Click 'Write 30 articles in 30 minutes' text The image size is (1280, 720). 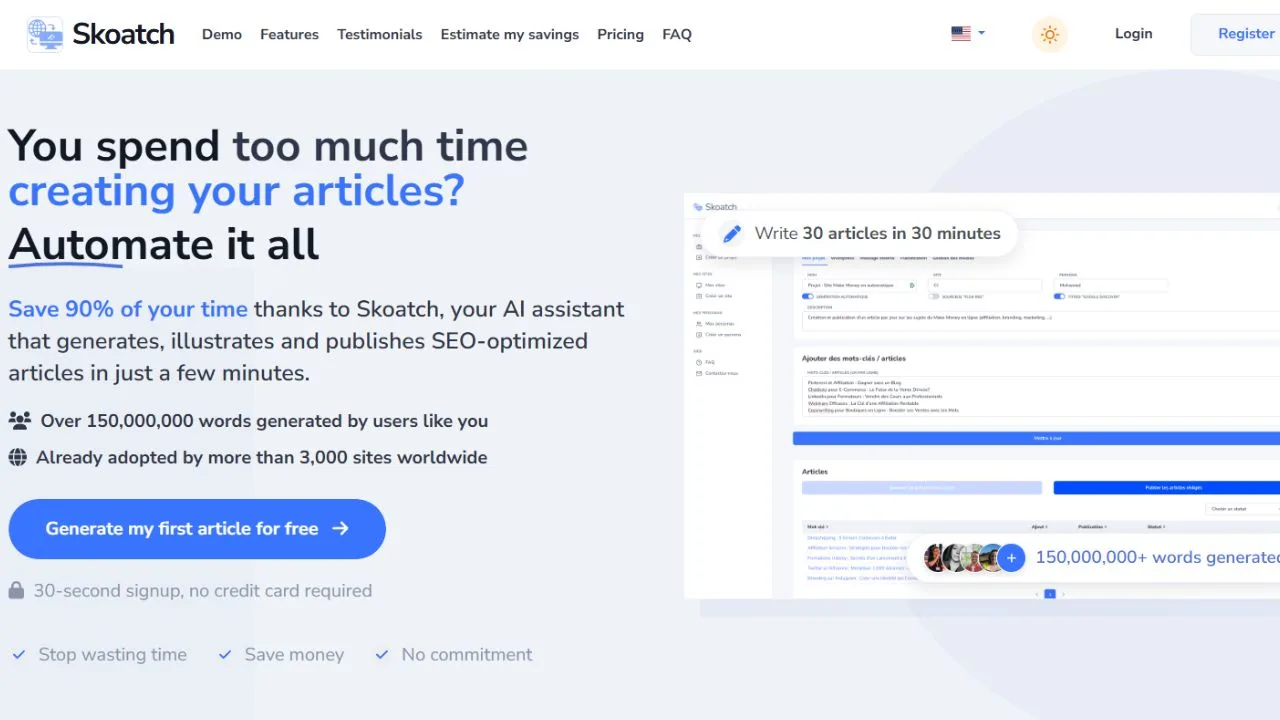(877, 233)
